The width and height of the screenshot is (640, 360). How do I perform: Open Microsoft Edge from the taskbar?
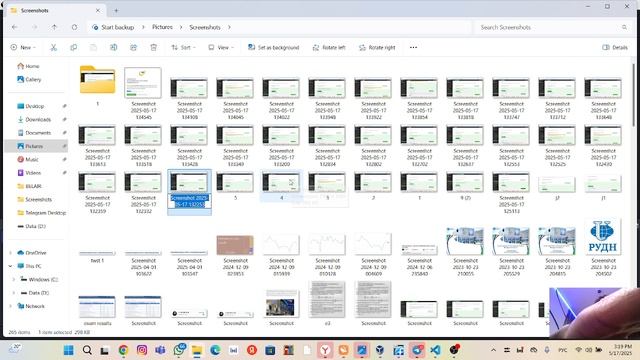pos(215,350)
